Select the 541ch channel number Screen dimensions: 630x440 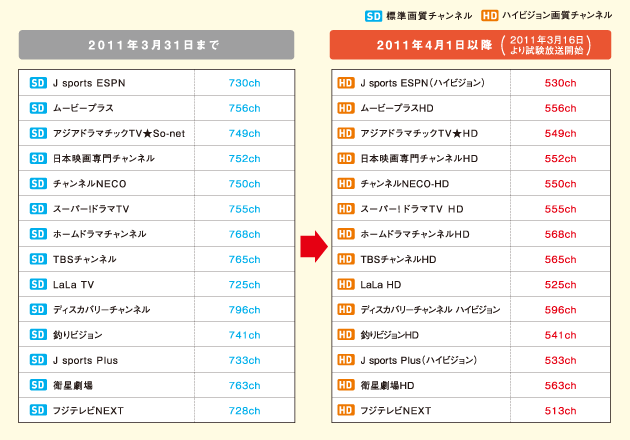pos(560,335)
